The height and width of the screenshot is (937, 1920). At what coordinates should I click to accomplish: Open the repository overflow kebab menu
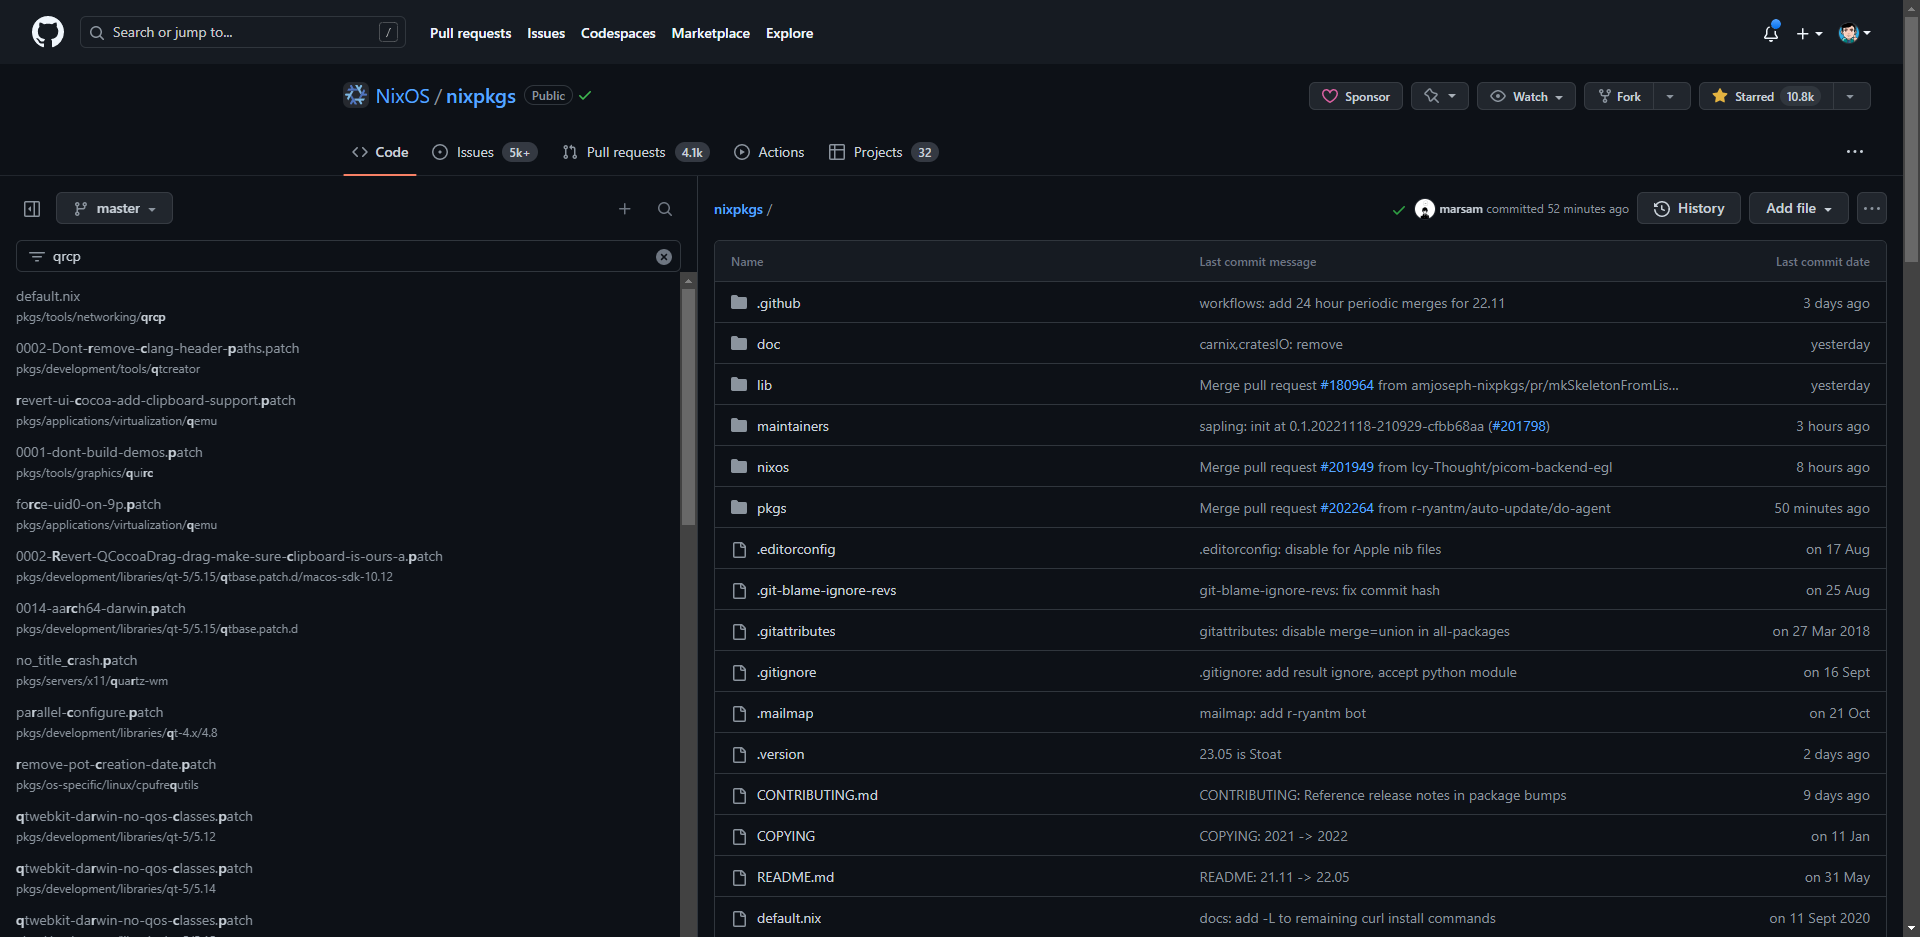point(1855,151)
